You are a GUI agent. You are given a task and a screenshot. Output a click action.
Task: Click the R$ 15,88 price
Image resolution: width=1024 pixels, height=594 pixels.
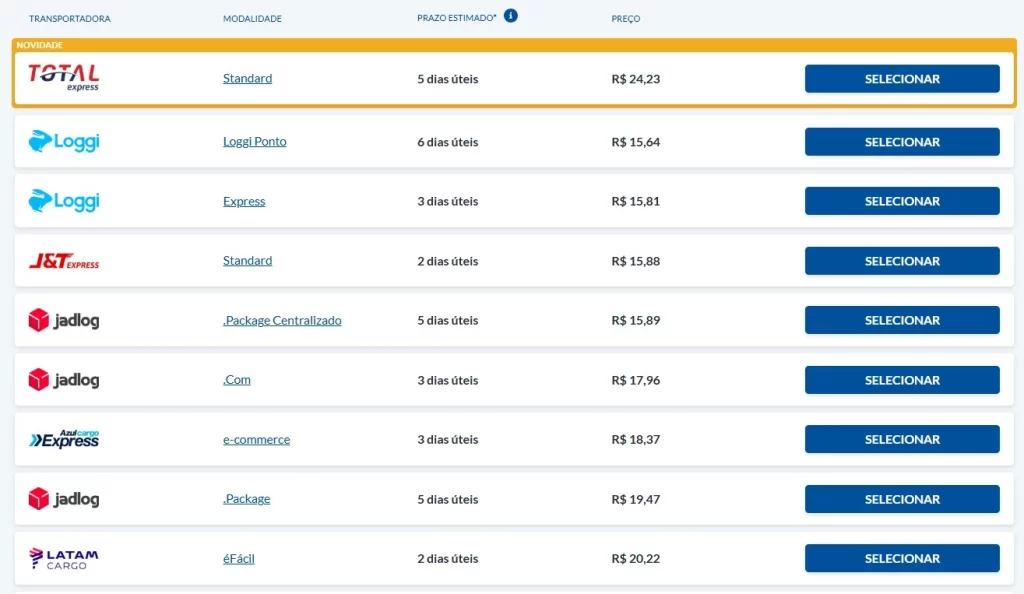pos(635,261)
